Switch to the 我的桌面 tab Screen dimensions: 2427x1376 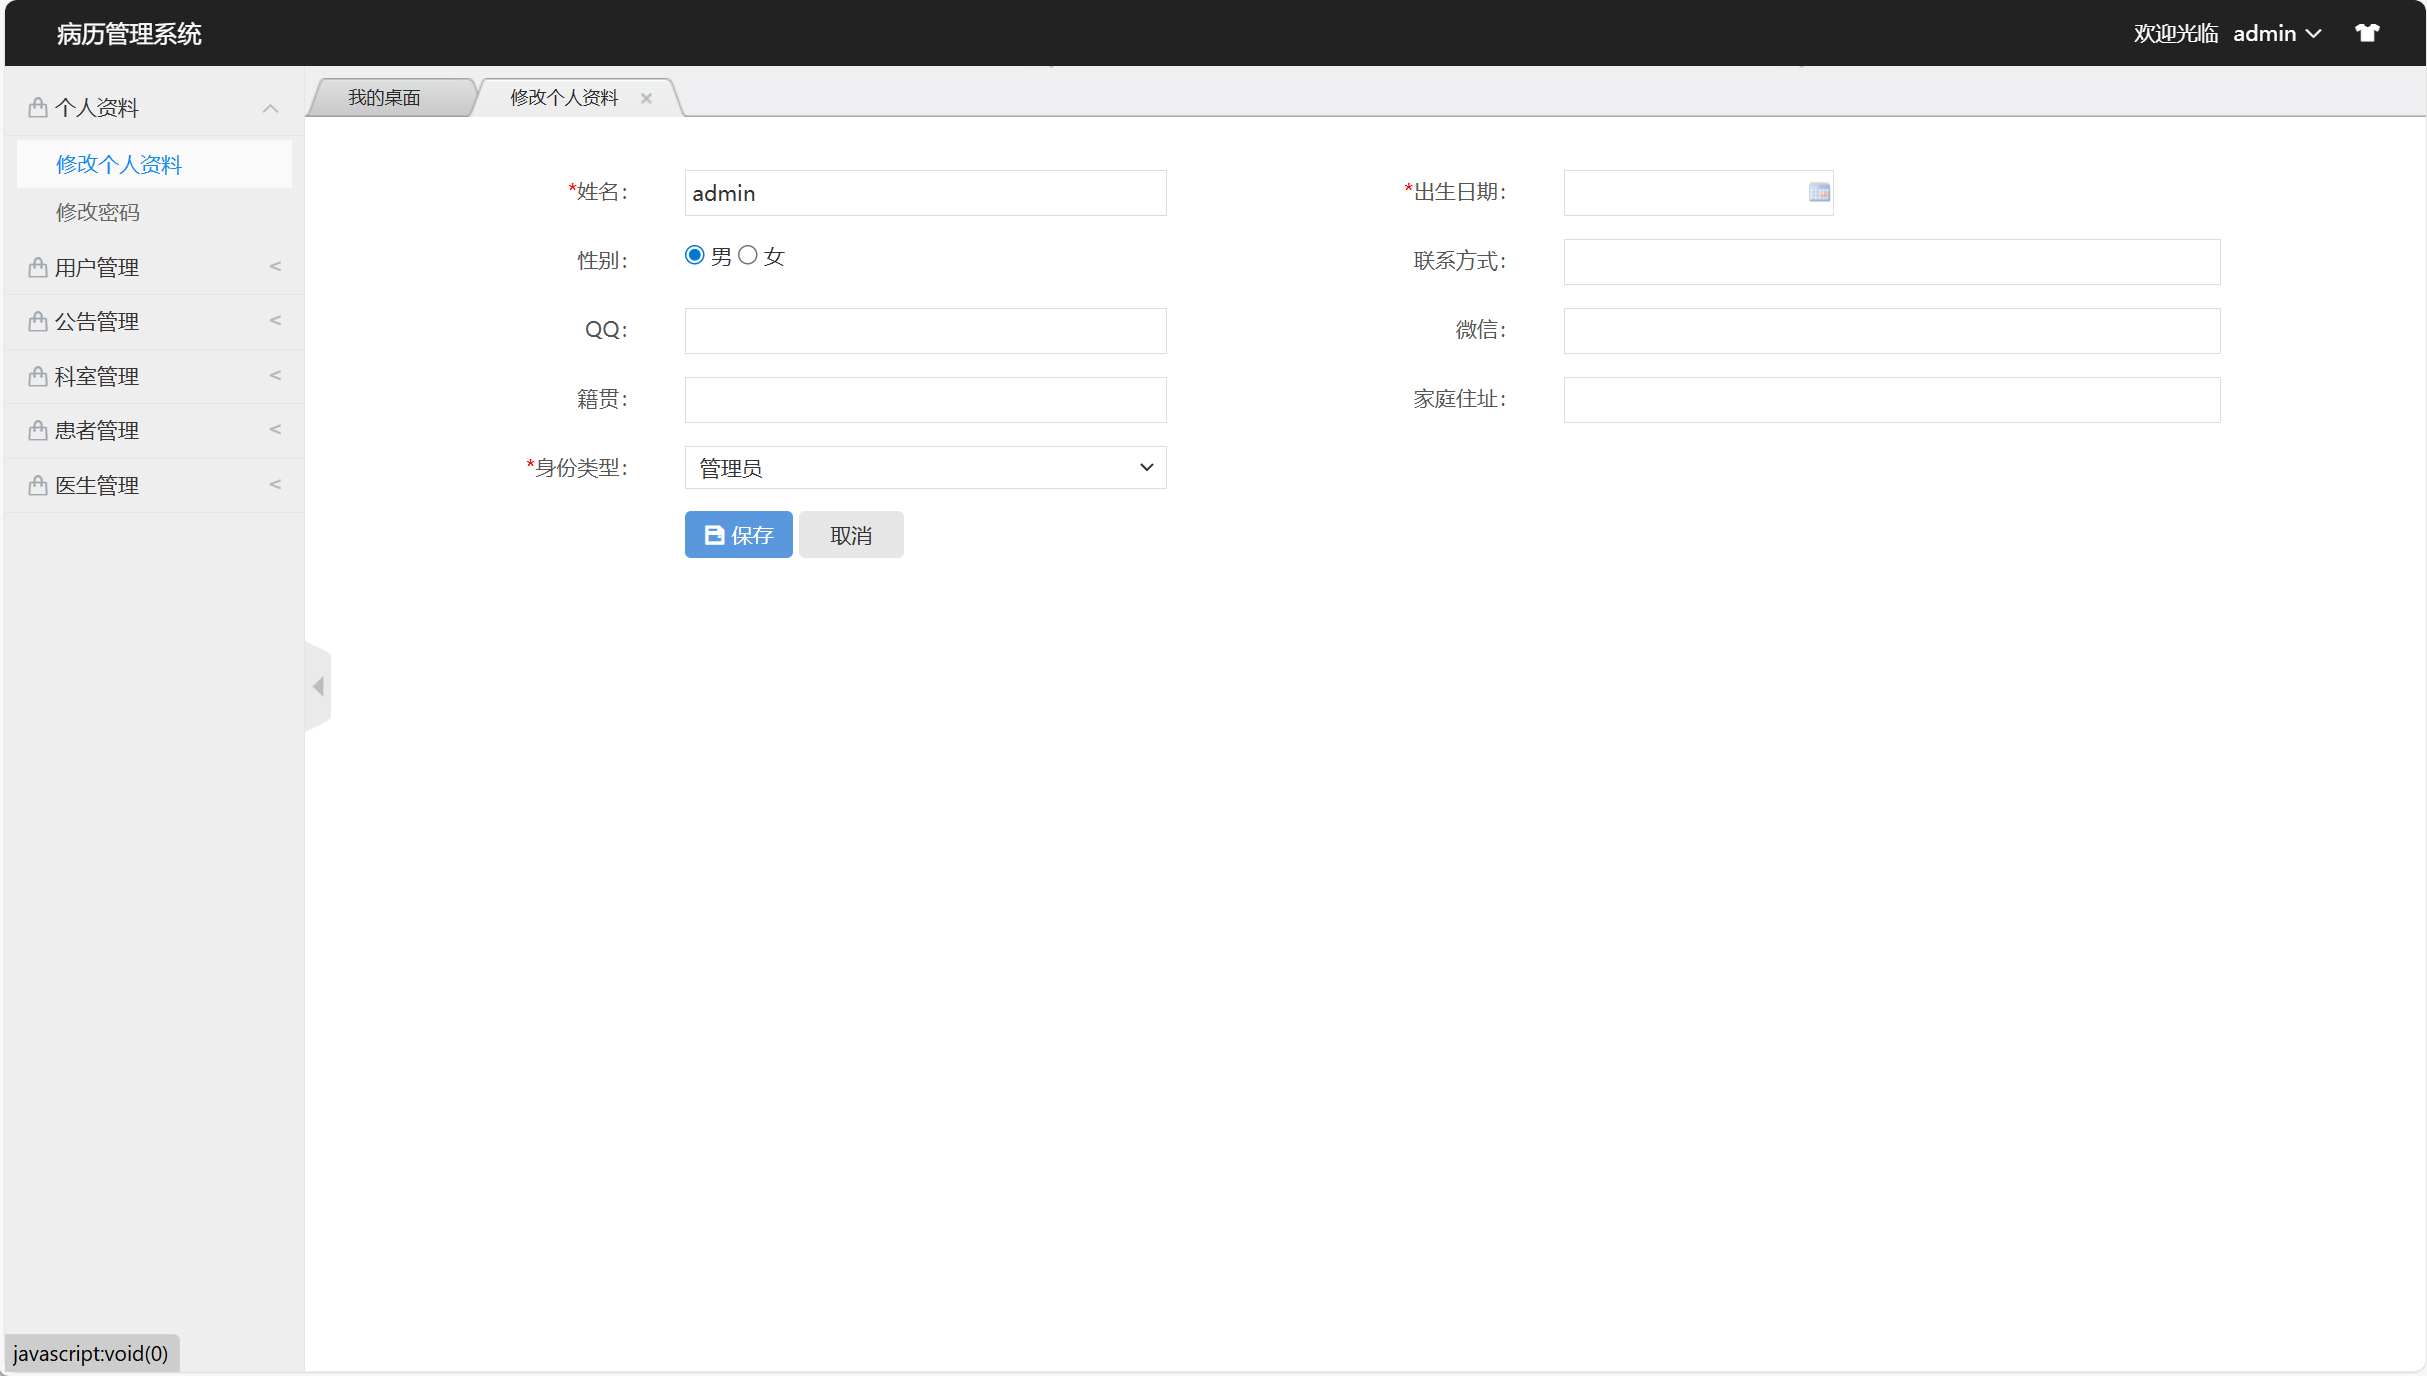coord(385,97)
